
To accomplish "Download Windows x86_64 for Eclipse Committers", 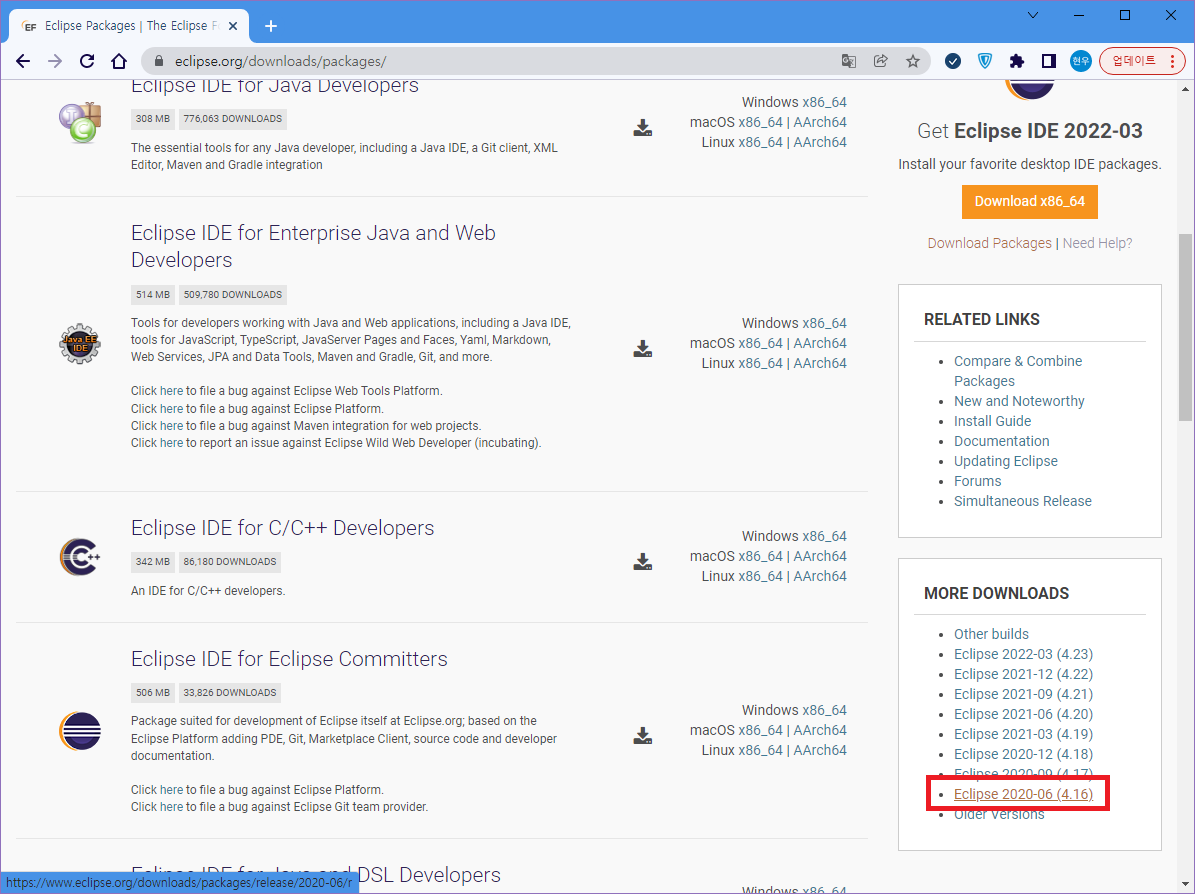I will point(824,710).
